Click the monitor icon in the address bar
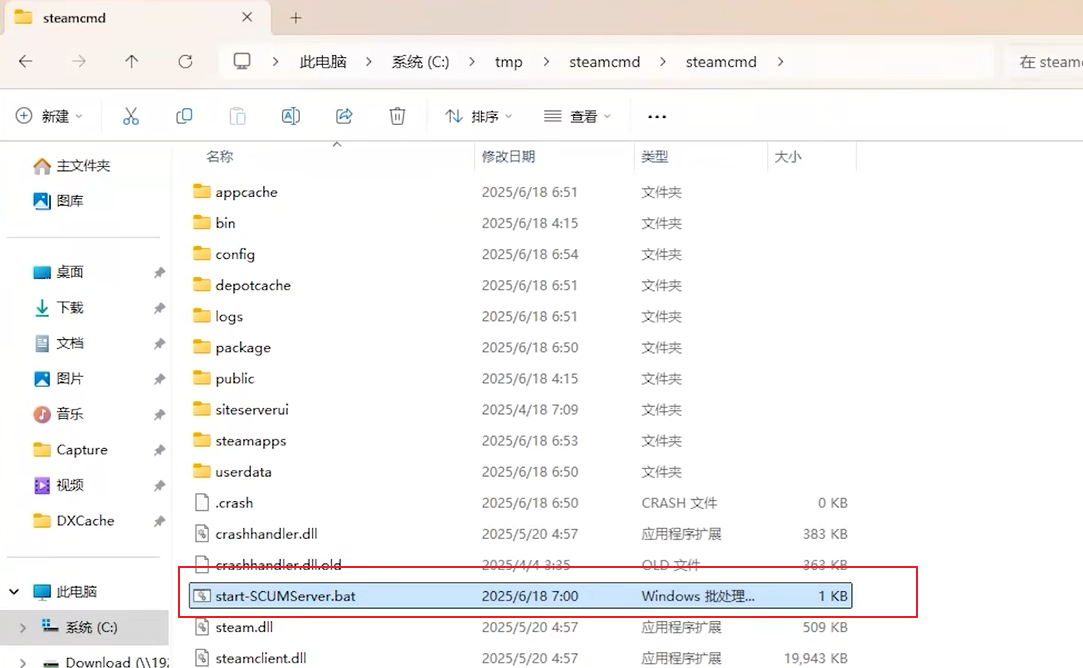1083x668 pixels. point(242,61)
